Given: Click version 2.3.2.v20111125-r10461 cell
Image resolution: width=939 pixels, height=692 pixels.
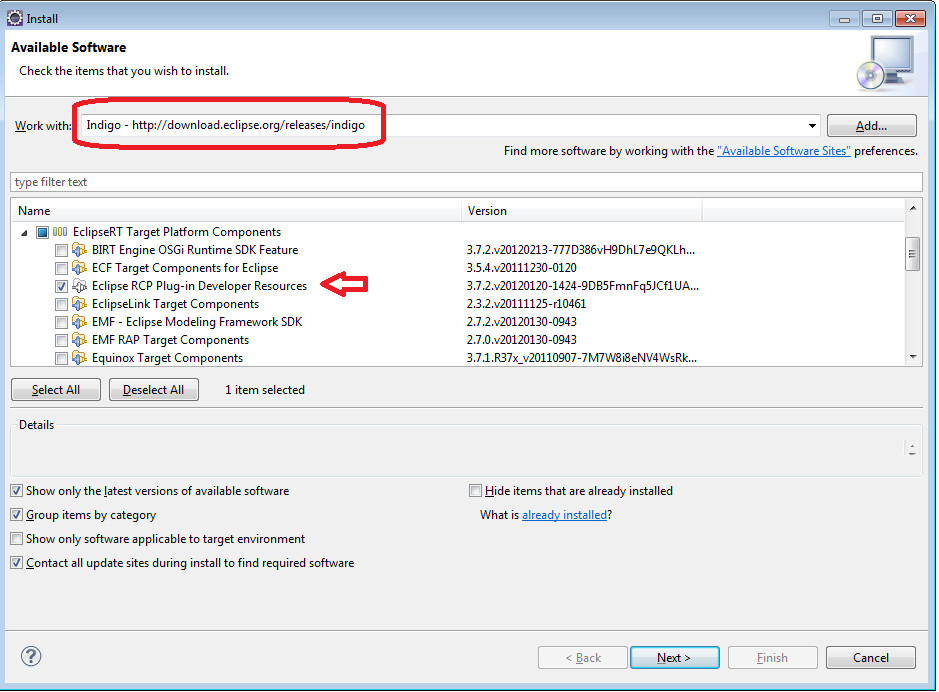Looking at the screenshot, I should [x=526, y=304].
